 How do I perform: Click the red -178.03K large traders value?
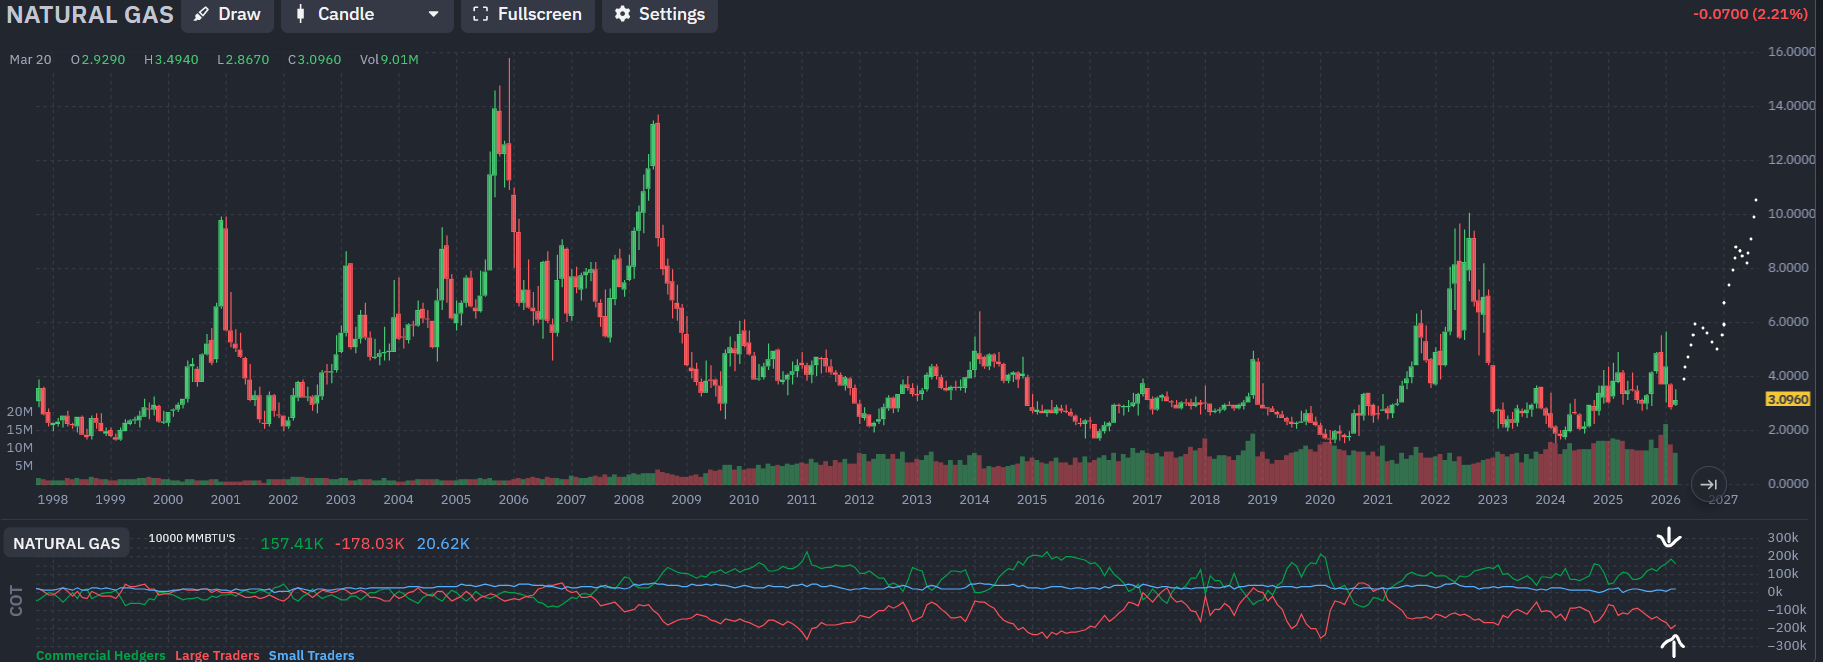pos(370,543)
